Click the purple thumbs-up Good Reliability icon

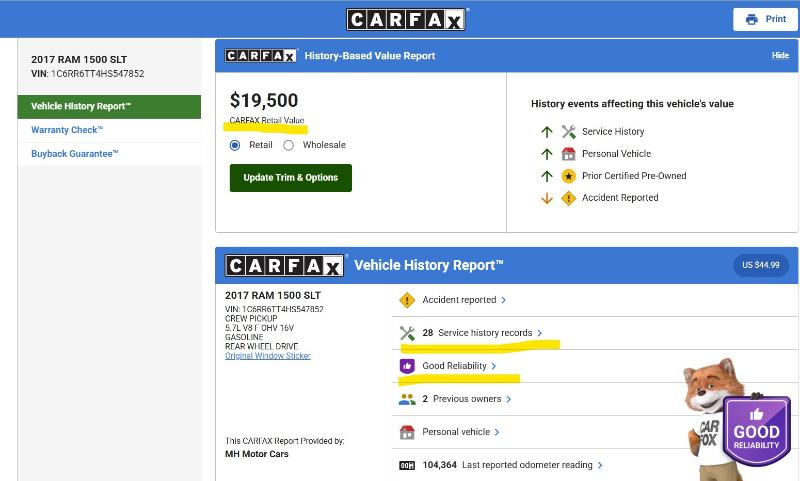407,366
